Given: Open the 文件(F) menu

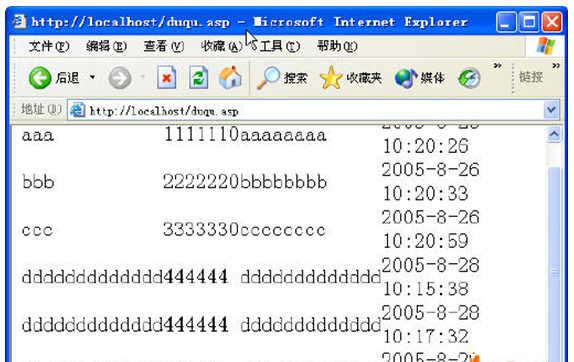Looking at the screenshot, I should 49,46.
